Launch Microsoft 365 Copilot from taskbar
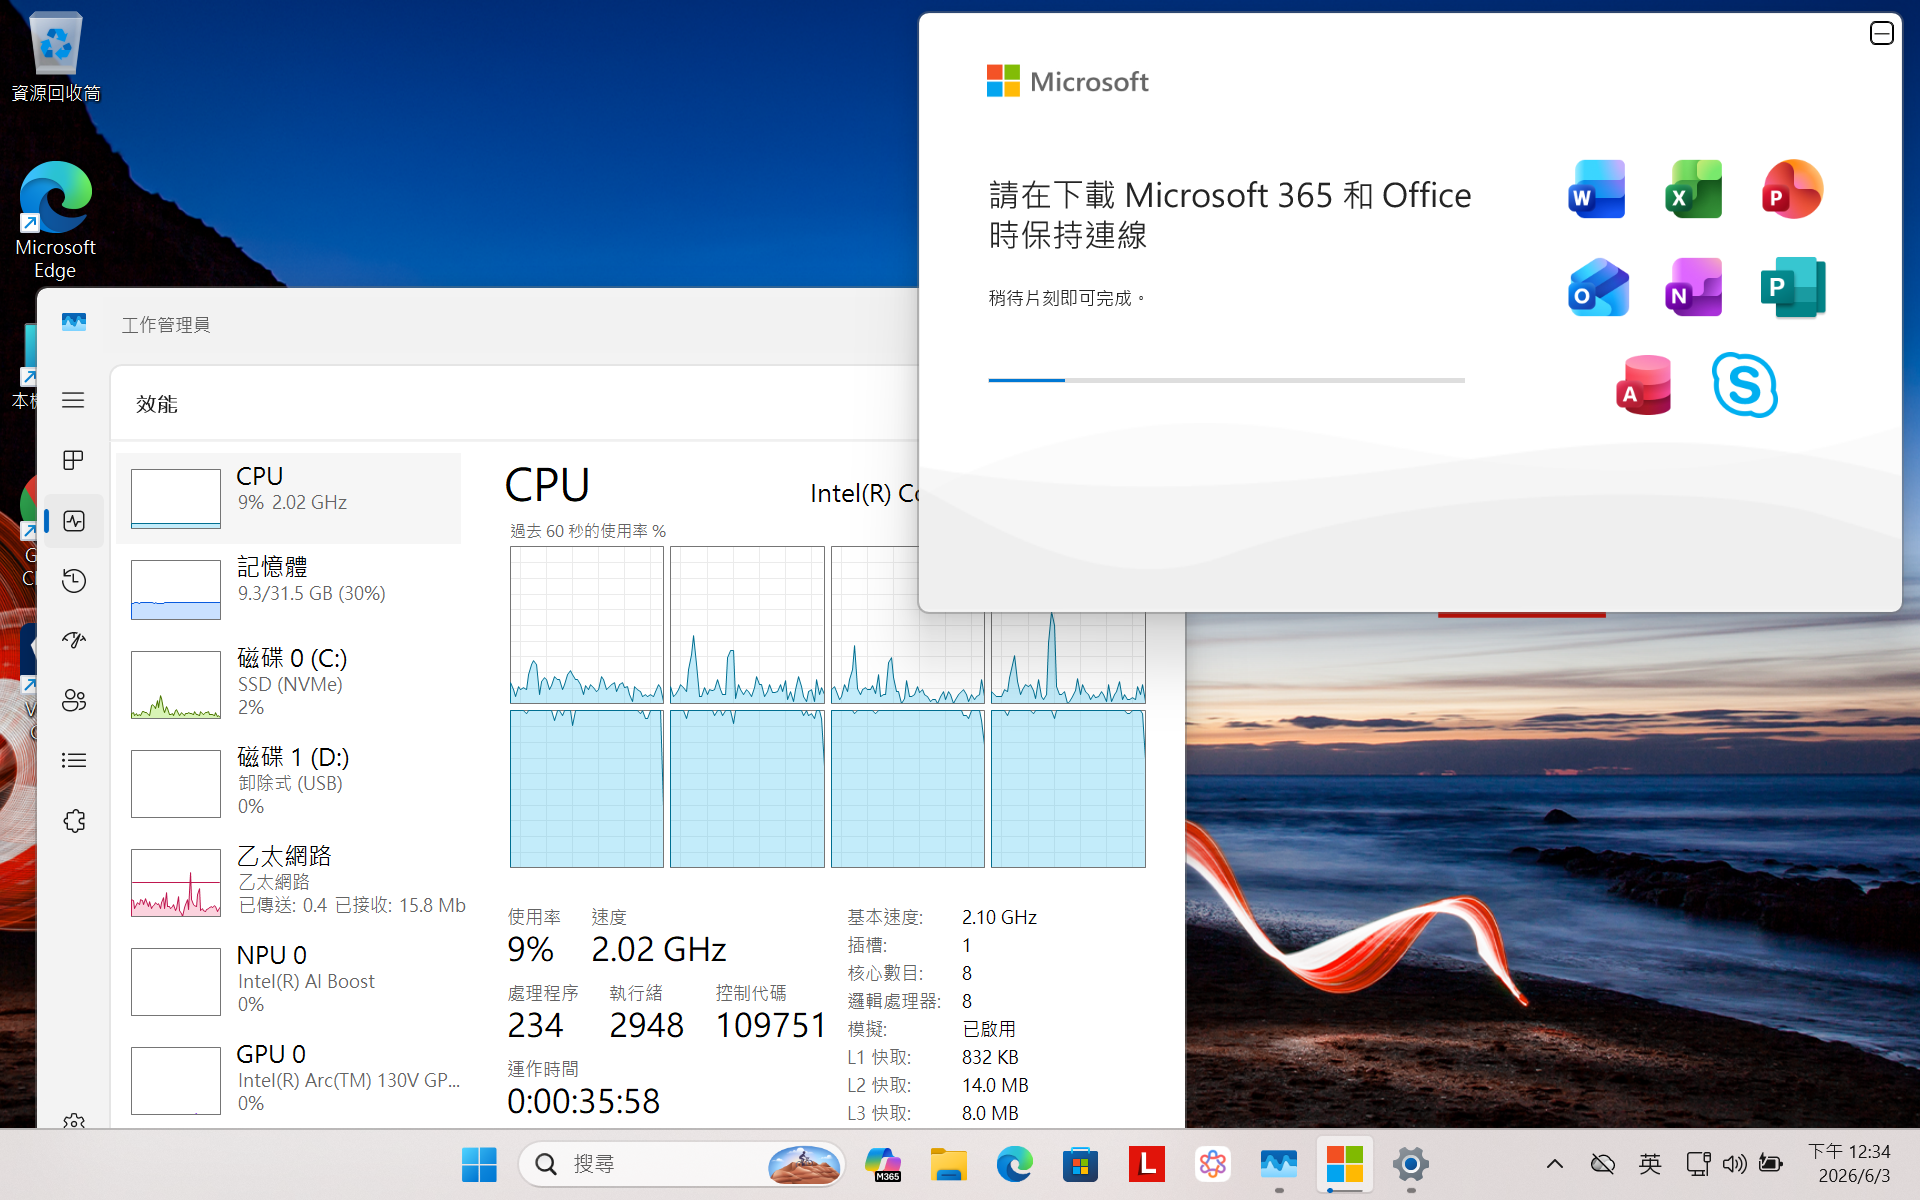Viewport: 1920px width, 1200px height. 882,1164
